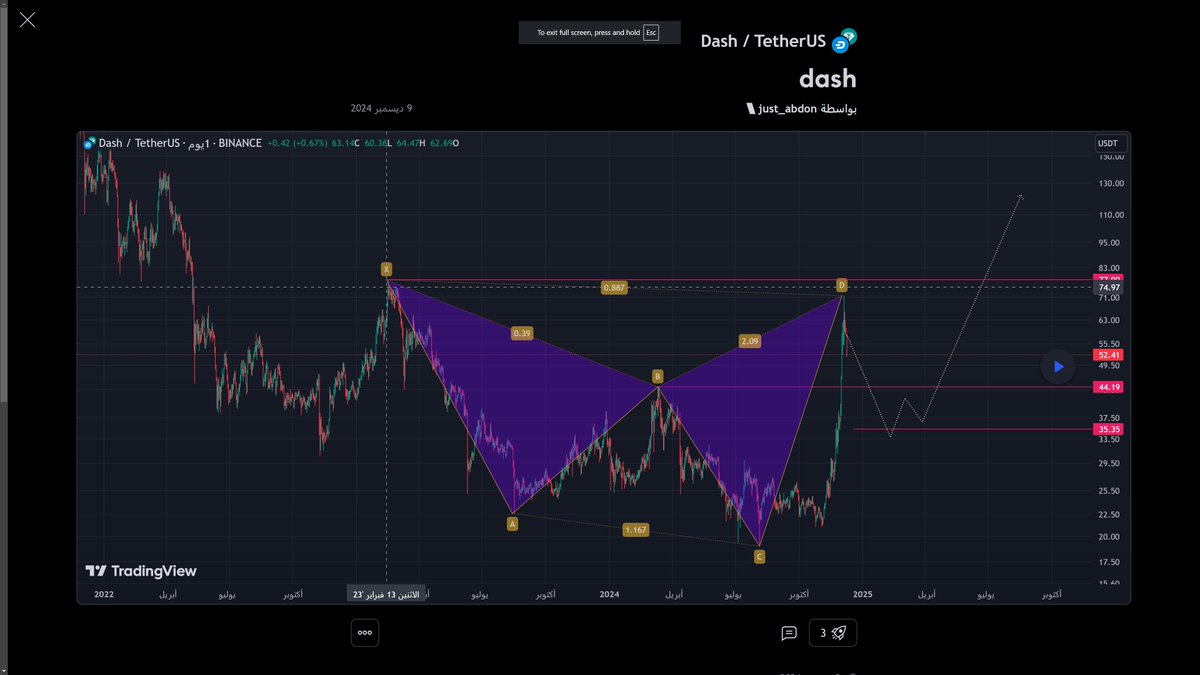Viewport: 1200px width, 675px height.
Task: Select the C point label of the pattern
Action: (x=760, y=556)
